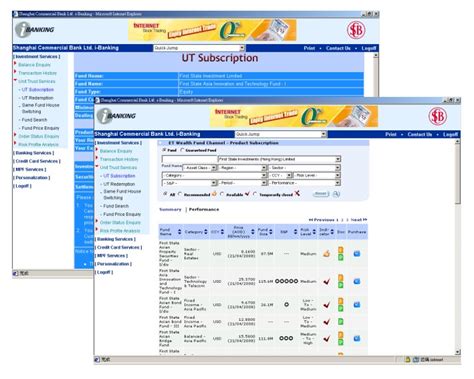Viewport: 474px width, 379px height.
Task: Open the Performance filter dropdown
Action: 304,183
